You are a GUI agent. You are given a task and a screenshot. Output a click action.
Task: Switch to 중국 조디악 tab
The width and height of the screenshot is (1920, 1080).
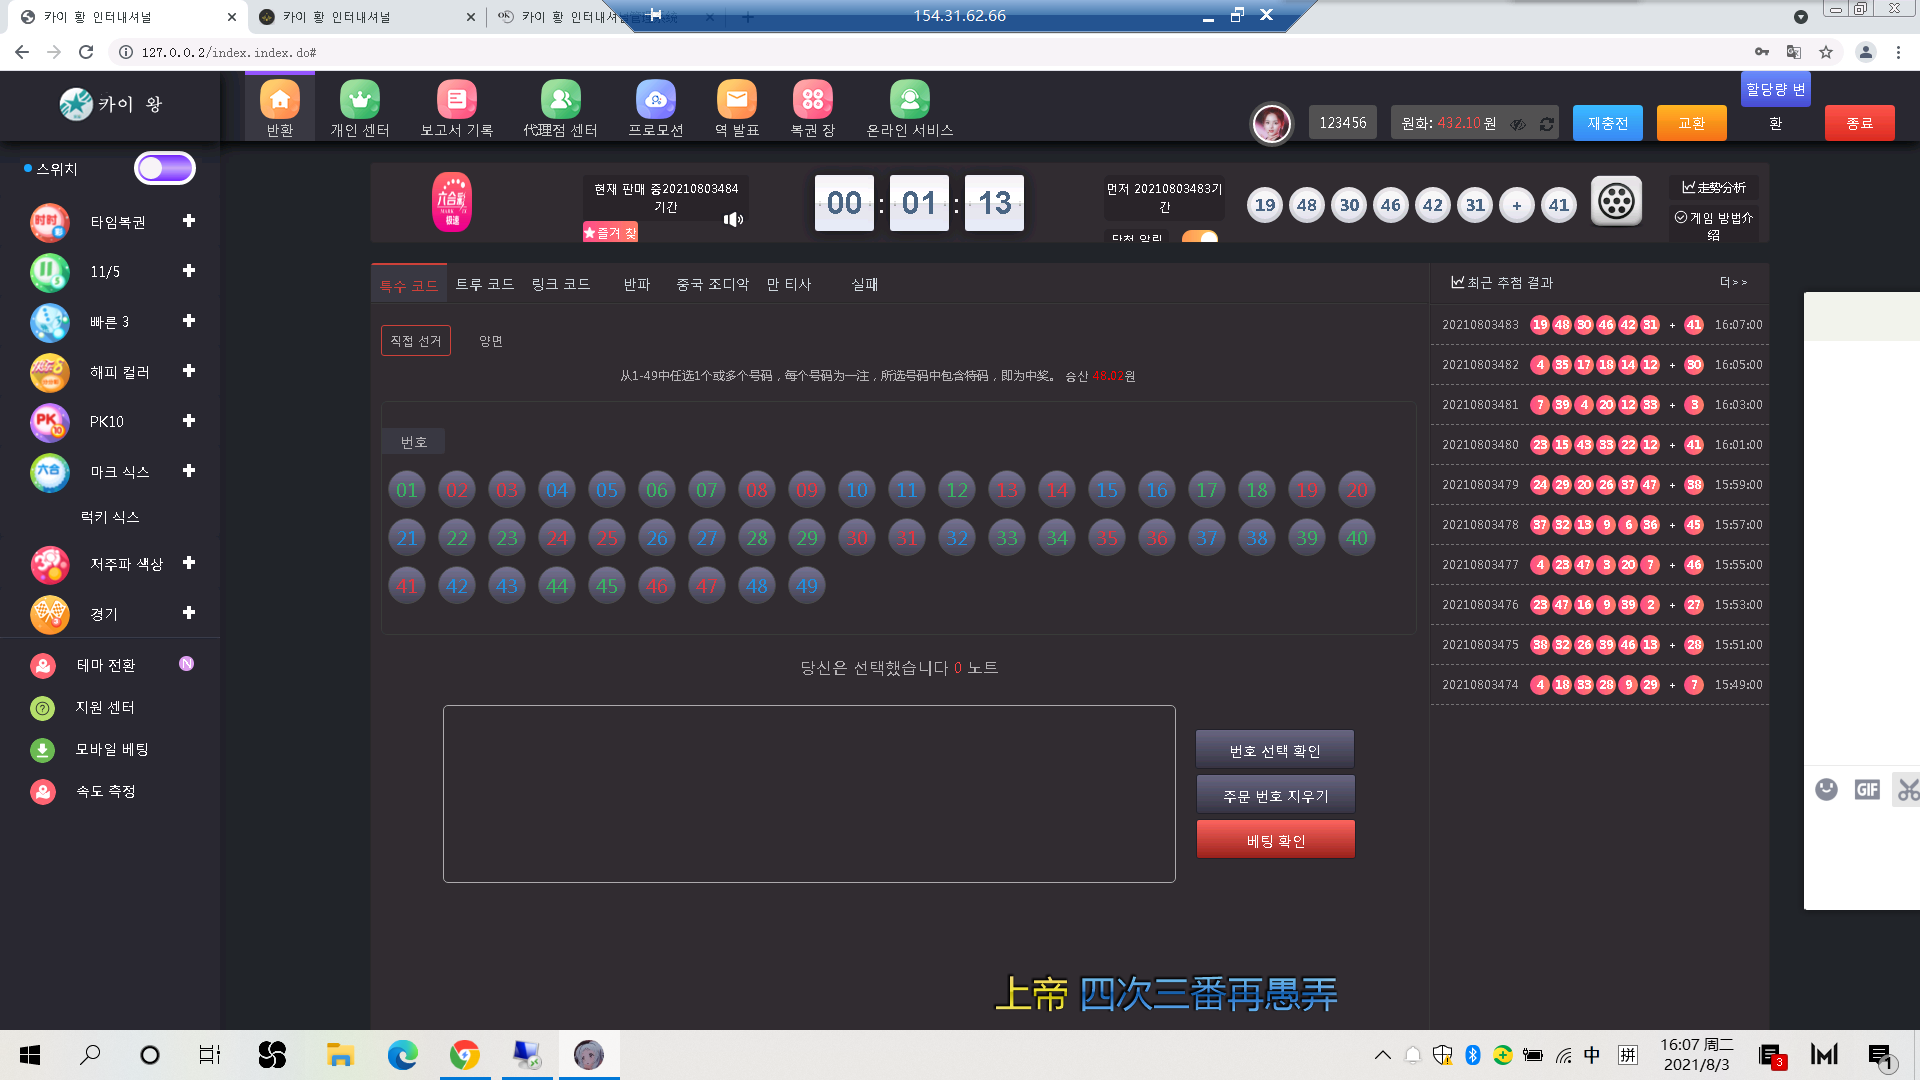click(x=712, y=285)
